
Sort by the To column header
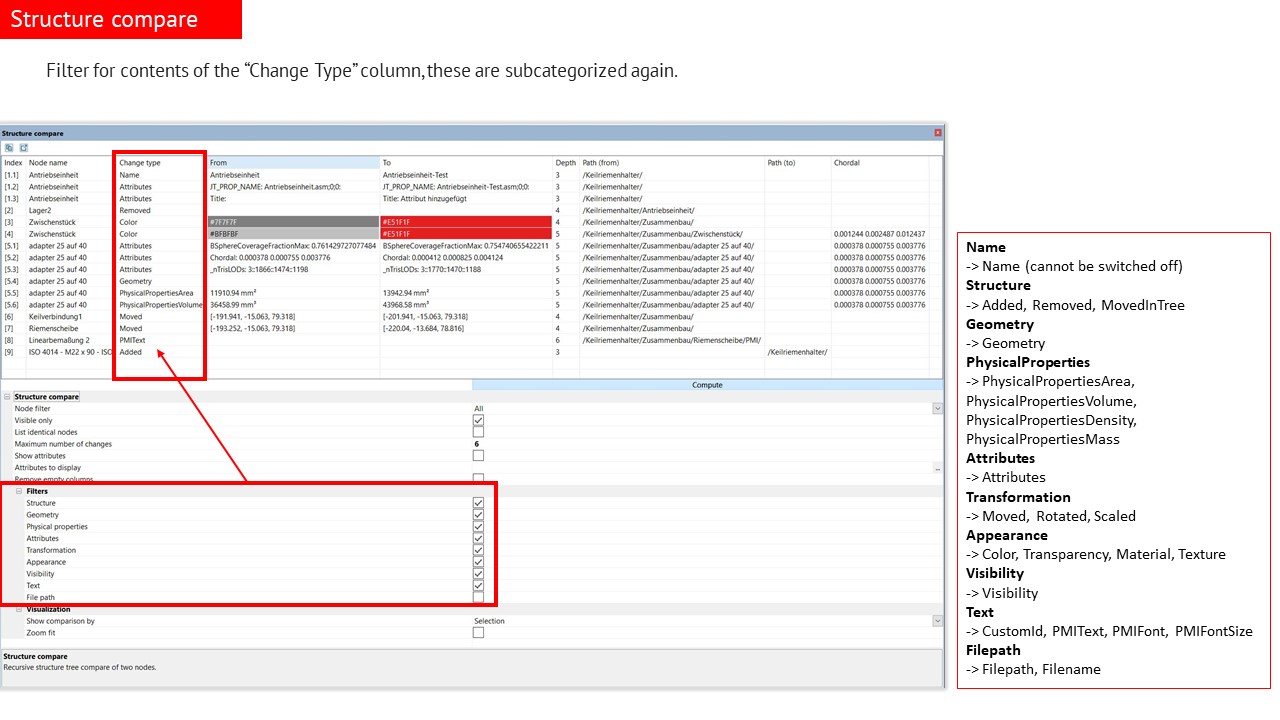[466, 163]
